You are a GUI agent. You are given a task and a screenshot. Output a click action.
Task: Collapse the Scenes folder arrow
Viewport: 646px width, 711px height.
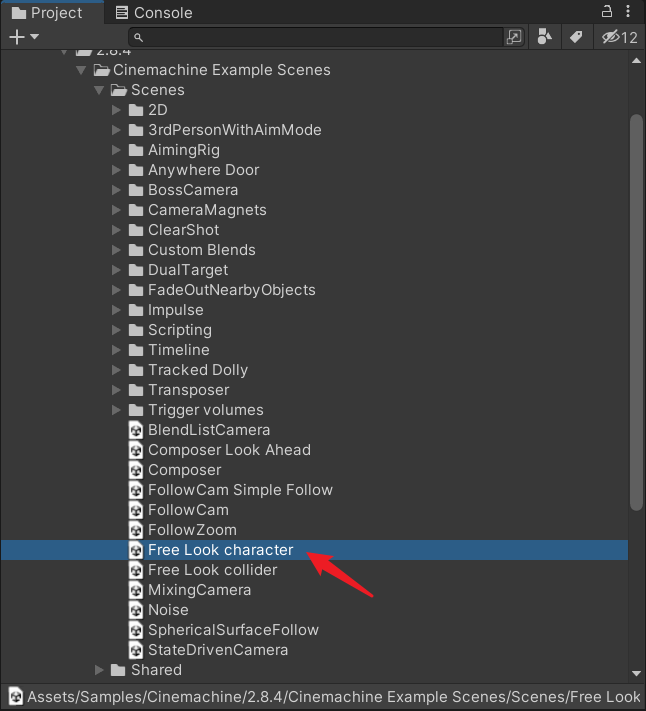click(99, 90)
